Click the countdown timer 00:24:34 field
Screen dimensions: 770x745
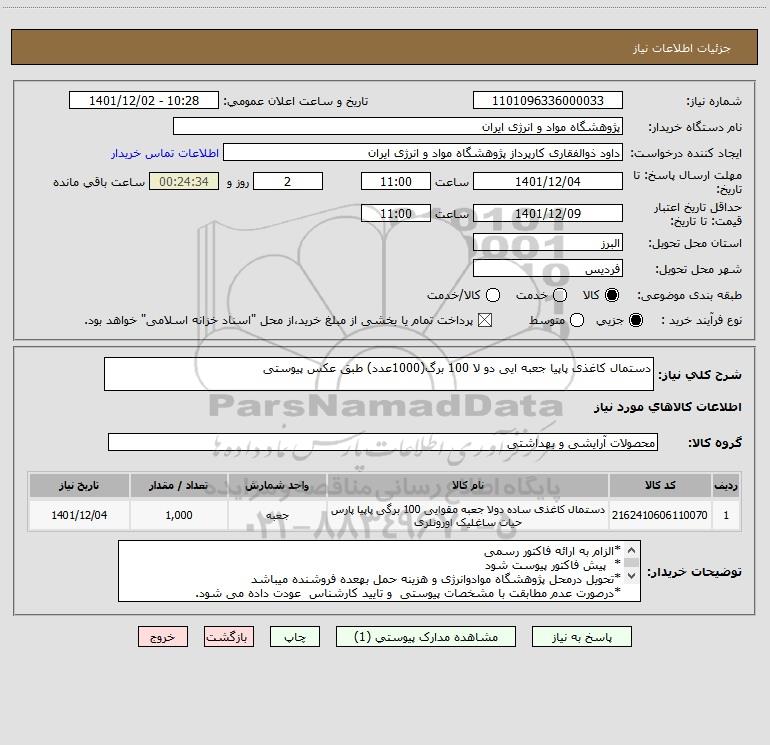click(x=184, y=181)
